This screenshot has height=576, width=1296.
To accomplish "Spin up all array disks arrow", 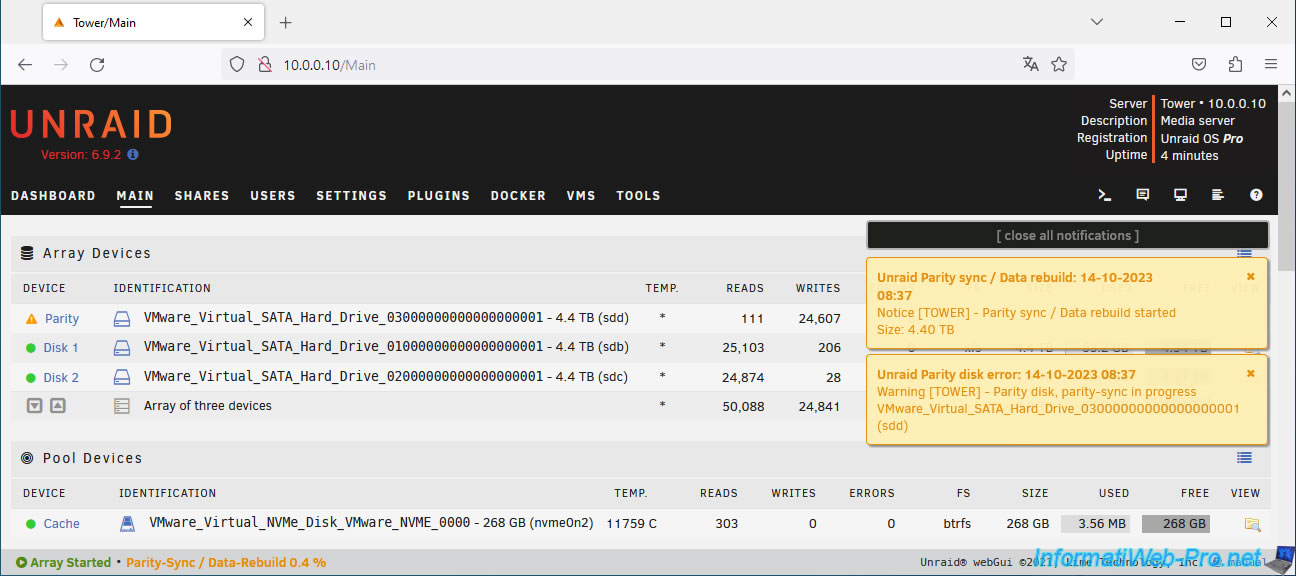I will tap(57, 406).
